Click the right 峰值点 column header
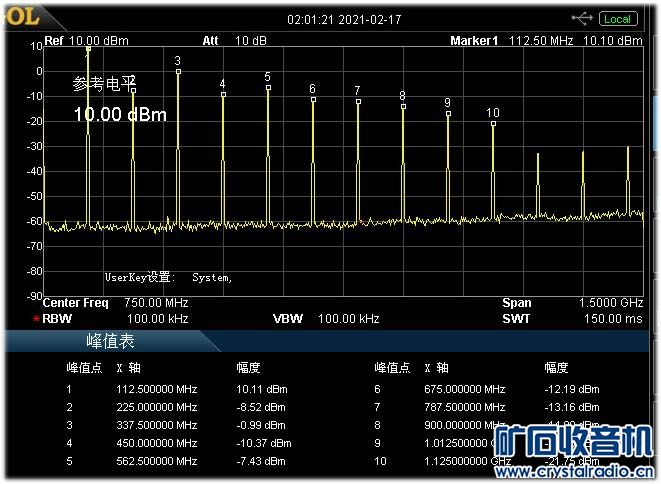 (x=392, y=368)
